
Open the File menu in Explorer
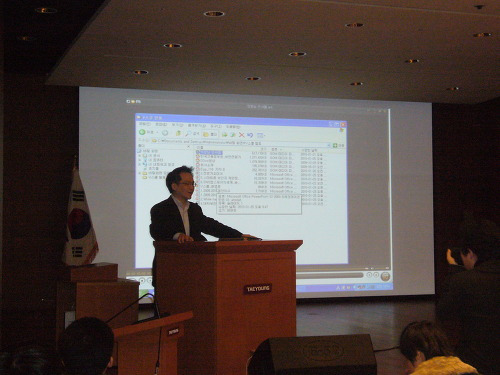[x=145, y=124]
